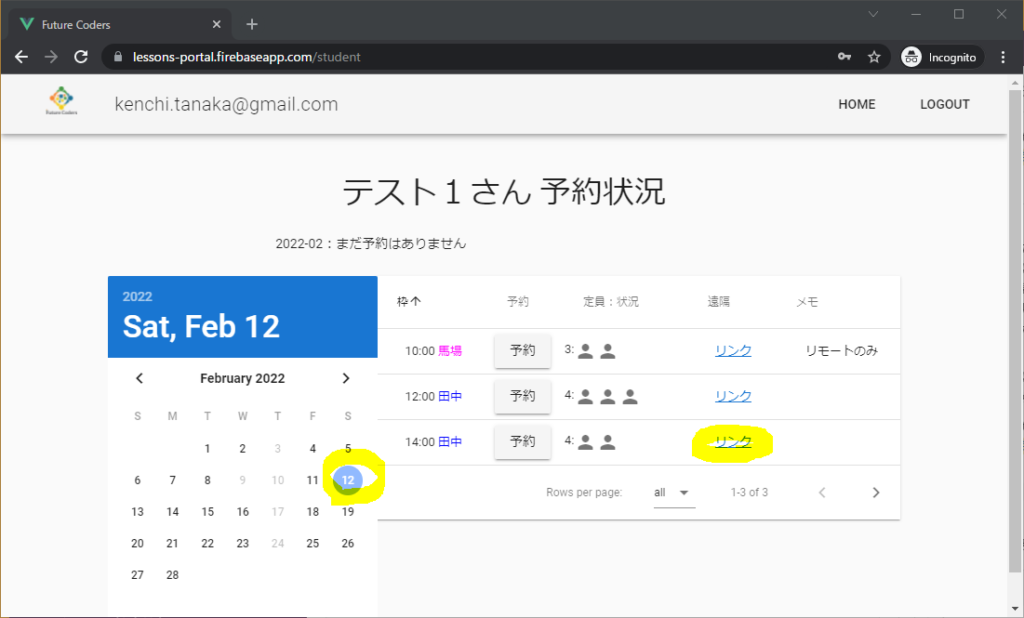Go to HOME in the navbar
Screen dimensions: 1024x618
coord(857,104)
